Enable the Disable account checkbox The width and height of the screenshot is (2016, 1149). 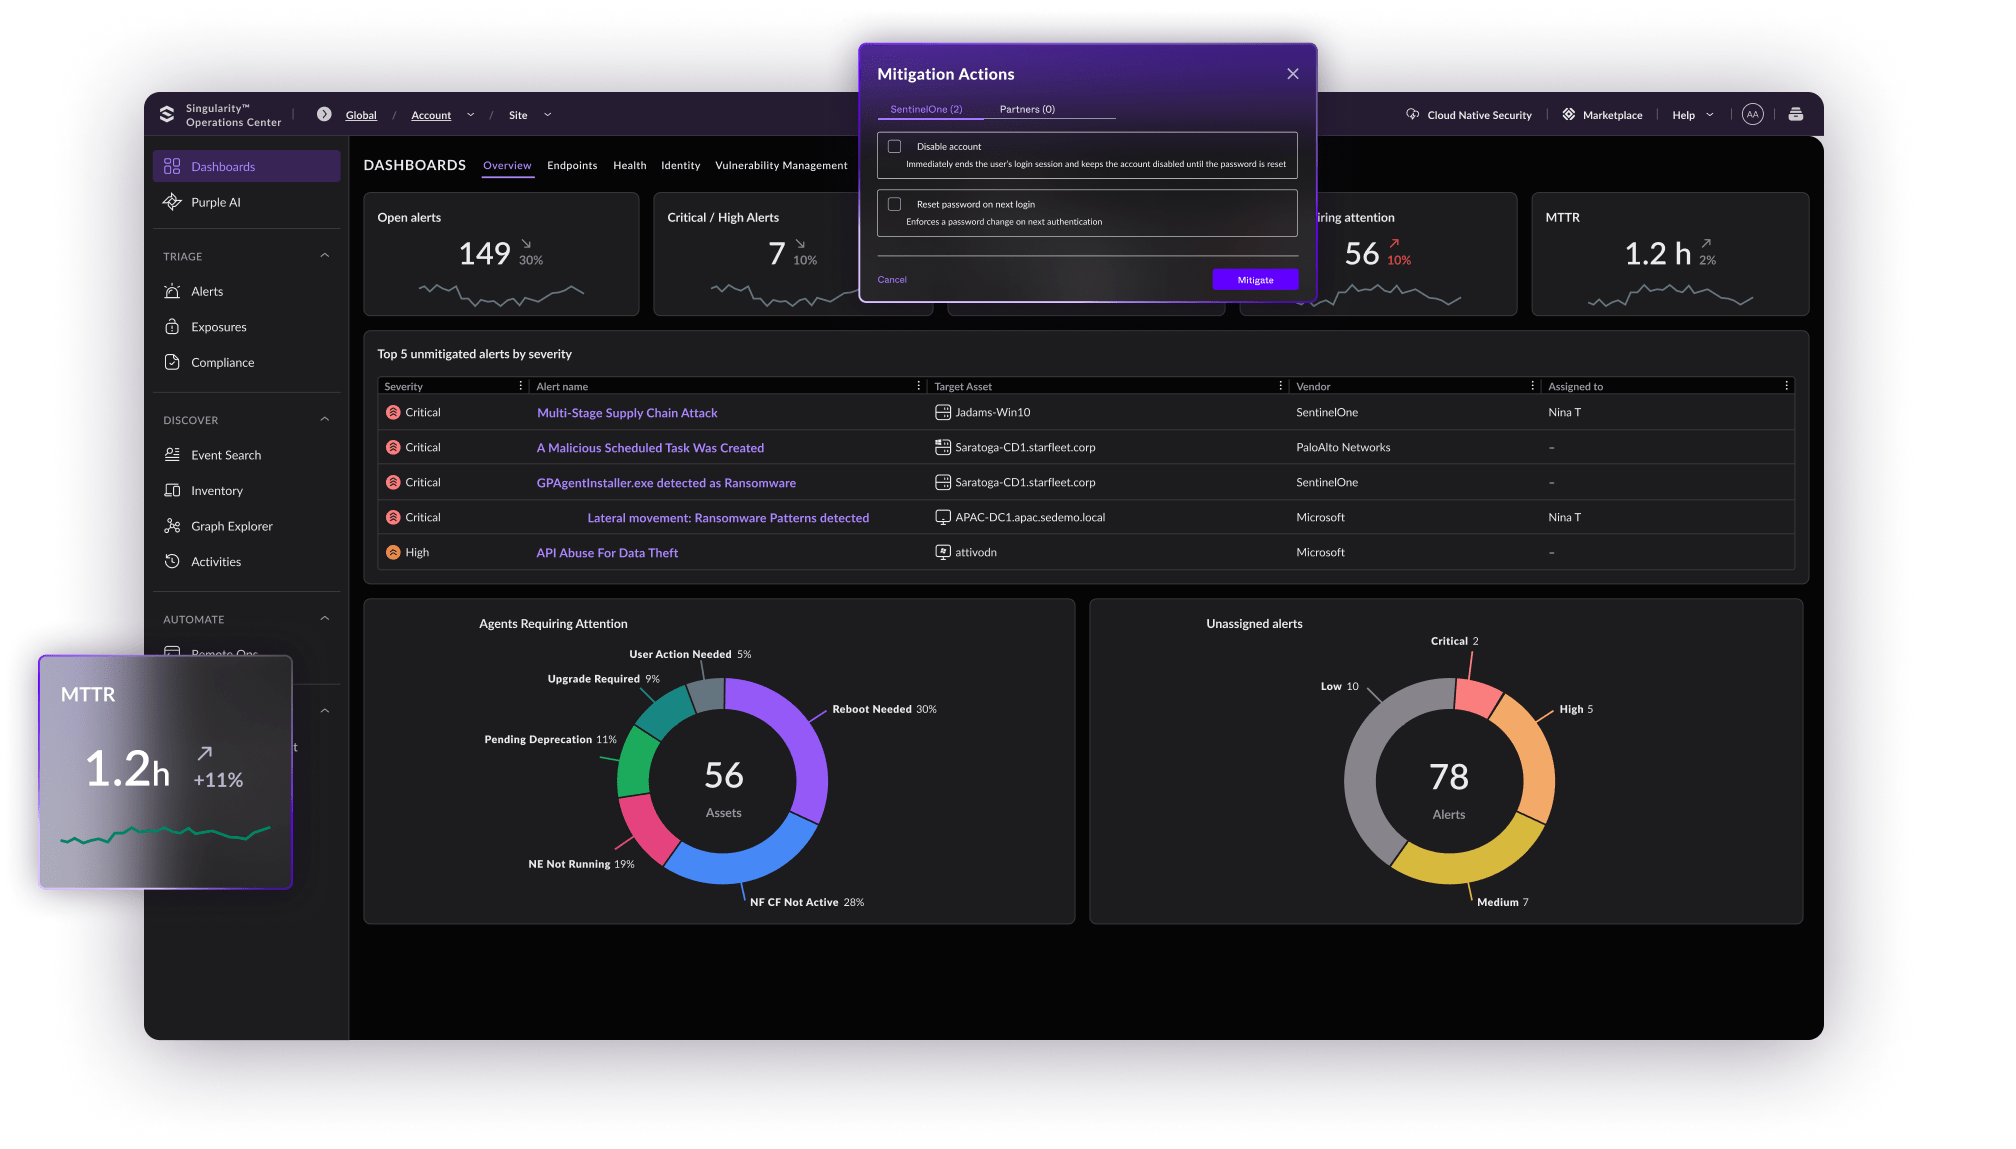pos(895,147)
